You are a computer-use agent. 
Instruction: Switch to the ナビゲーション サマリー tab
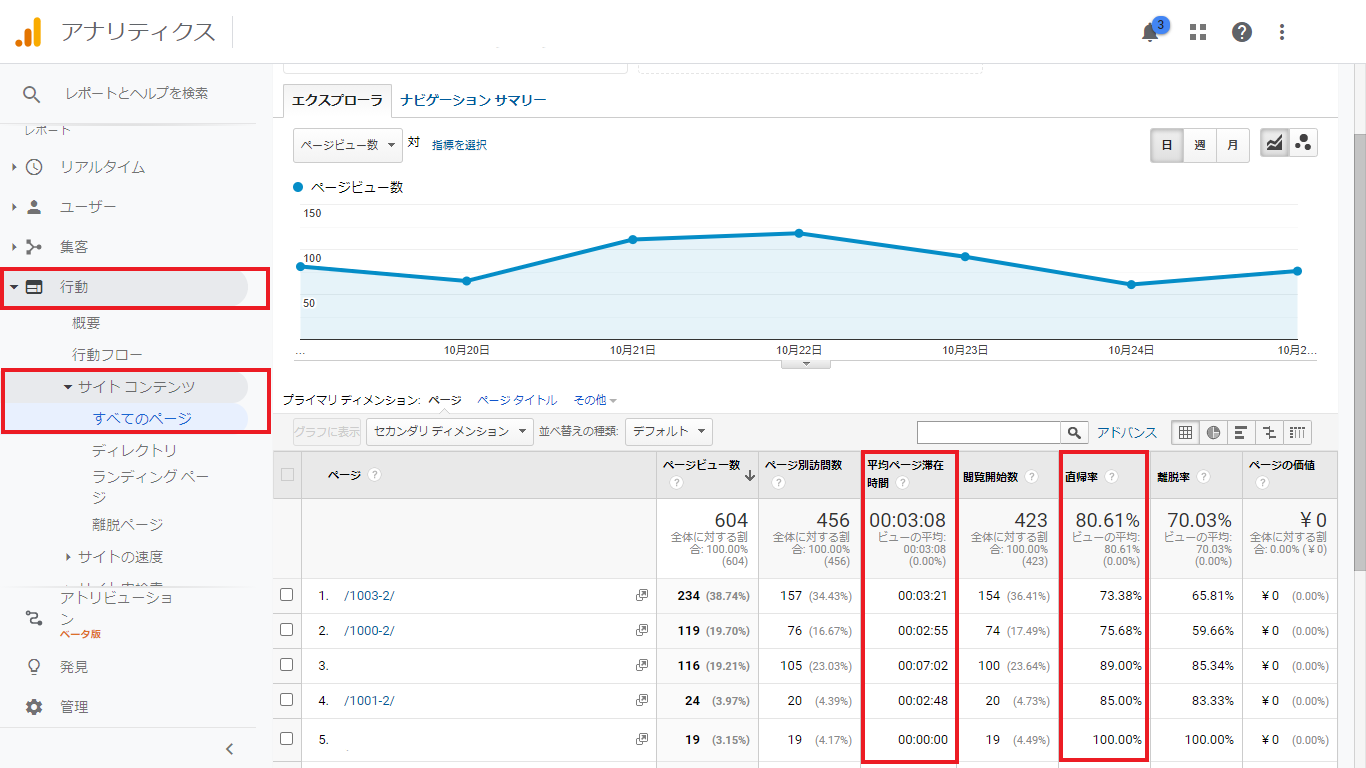click(473, 100)
